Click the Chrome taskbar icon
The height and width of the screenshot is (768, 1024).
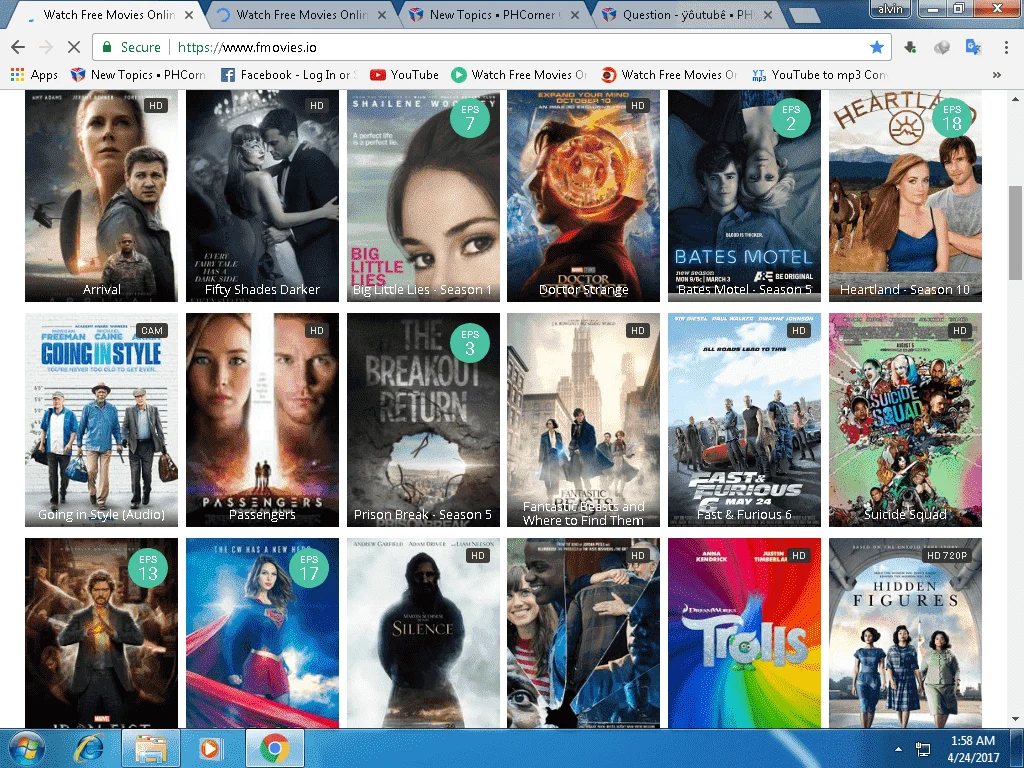pos(275,748)
